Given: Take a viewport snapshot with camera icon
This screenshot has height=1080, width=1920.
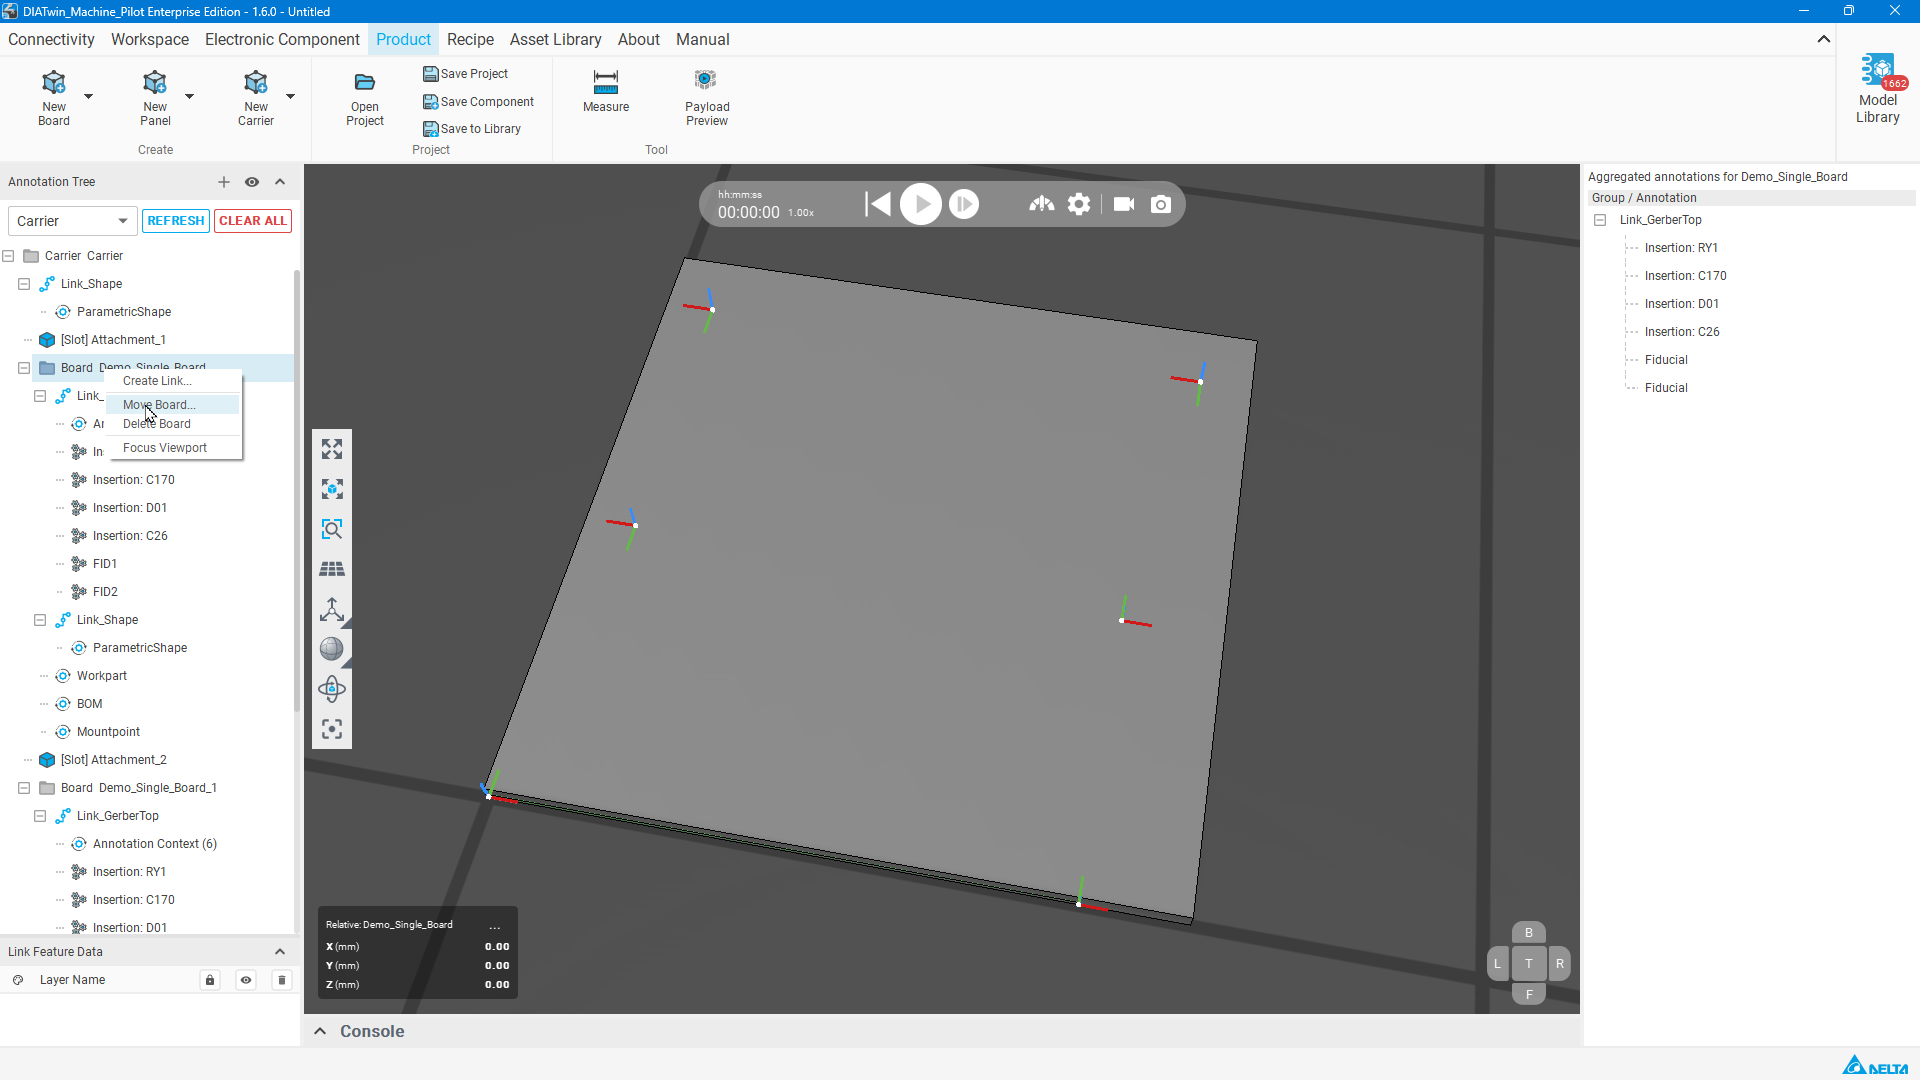Looking at the screenshot, I should point(1161,204).
